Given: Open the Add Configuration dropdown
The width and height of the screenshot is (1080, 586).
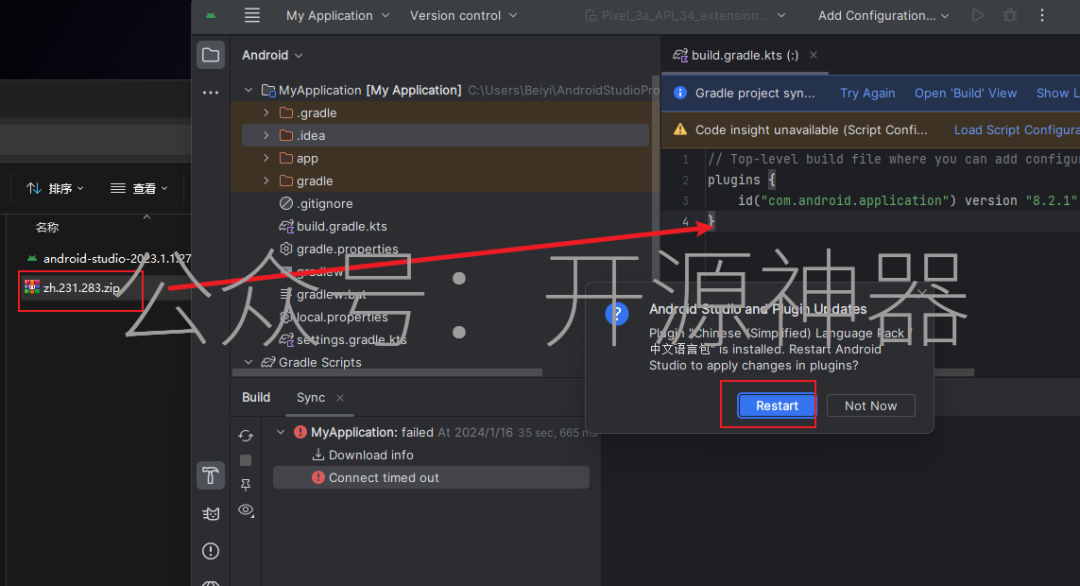Looking at the screenshot, I should click(x=883, y=15).
